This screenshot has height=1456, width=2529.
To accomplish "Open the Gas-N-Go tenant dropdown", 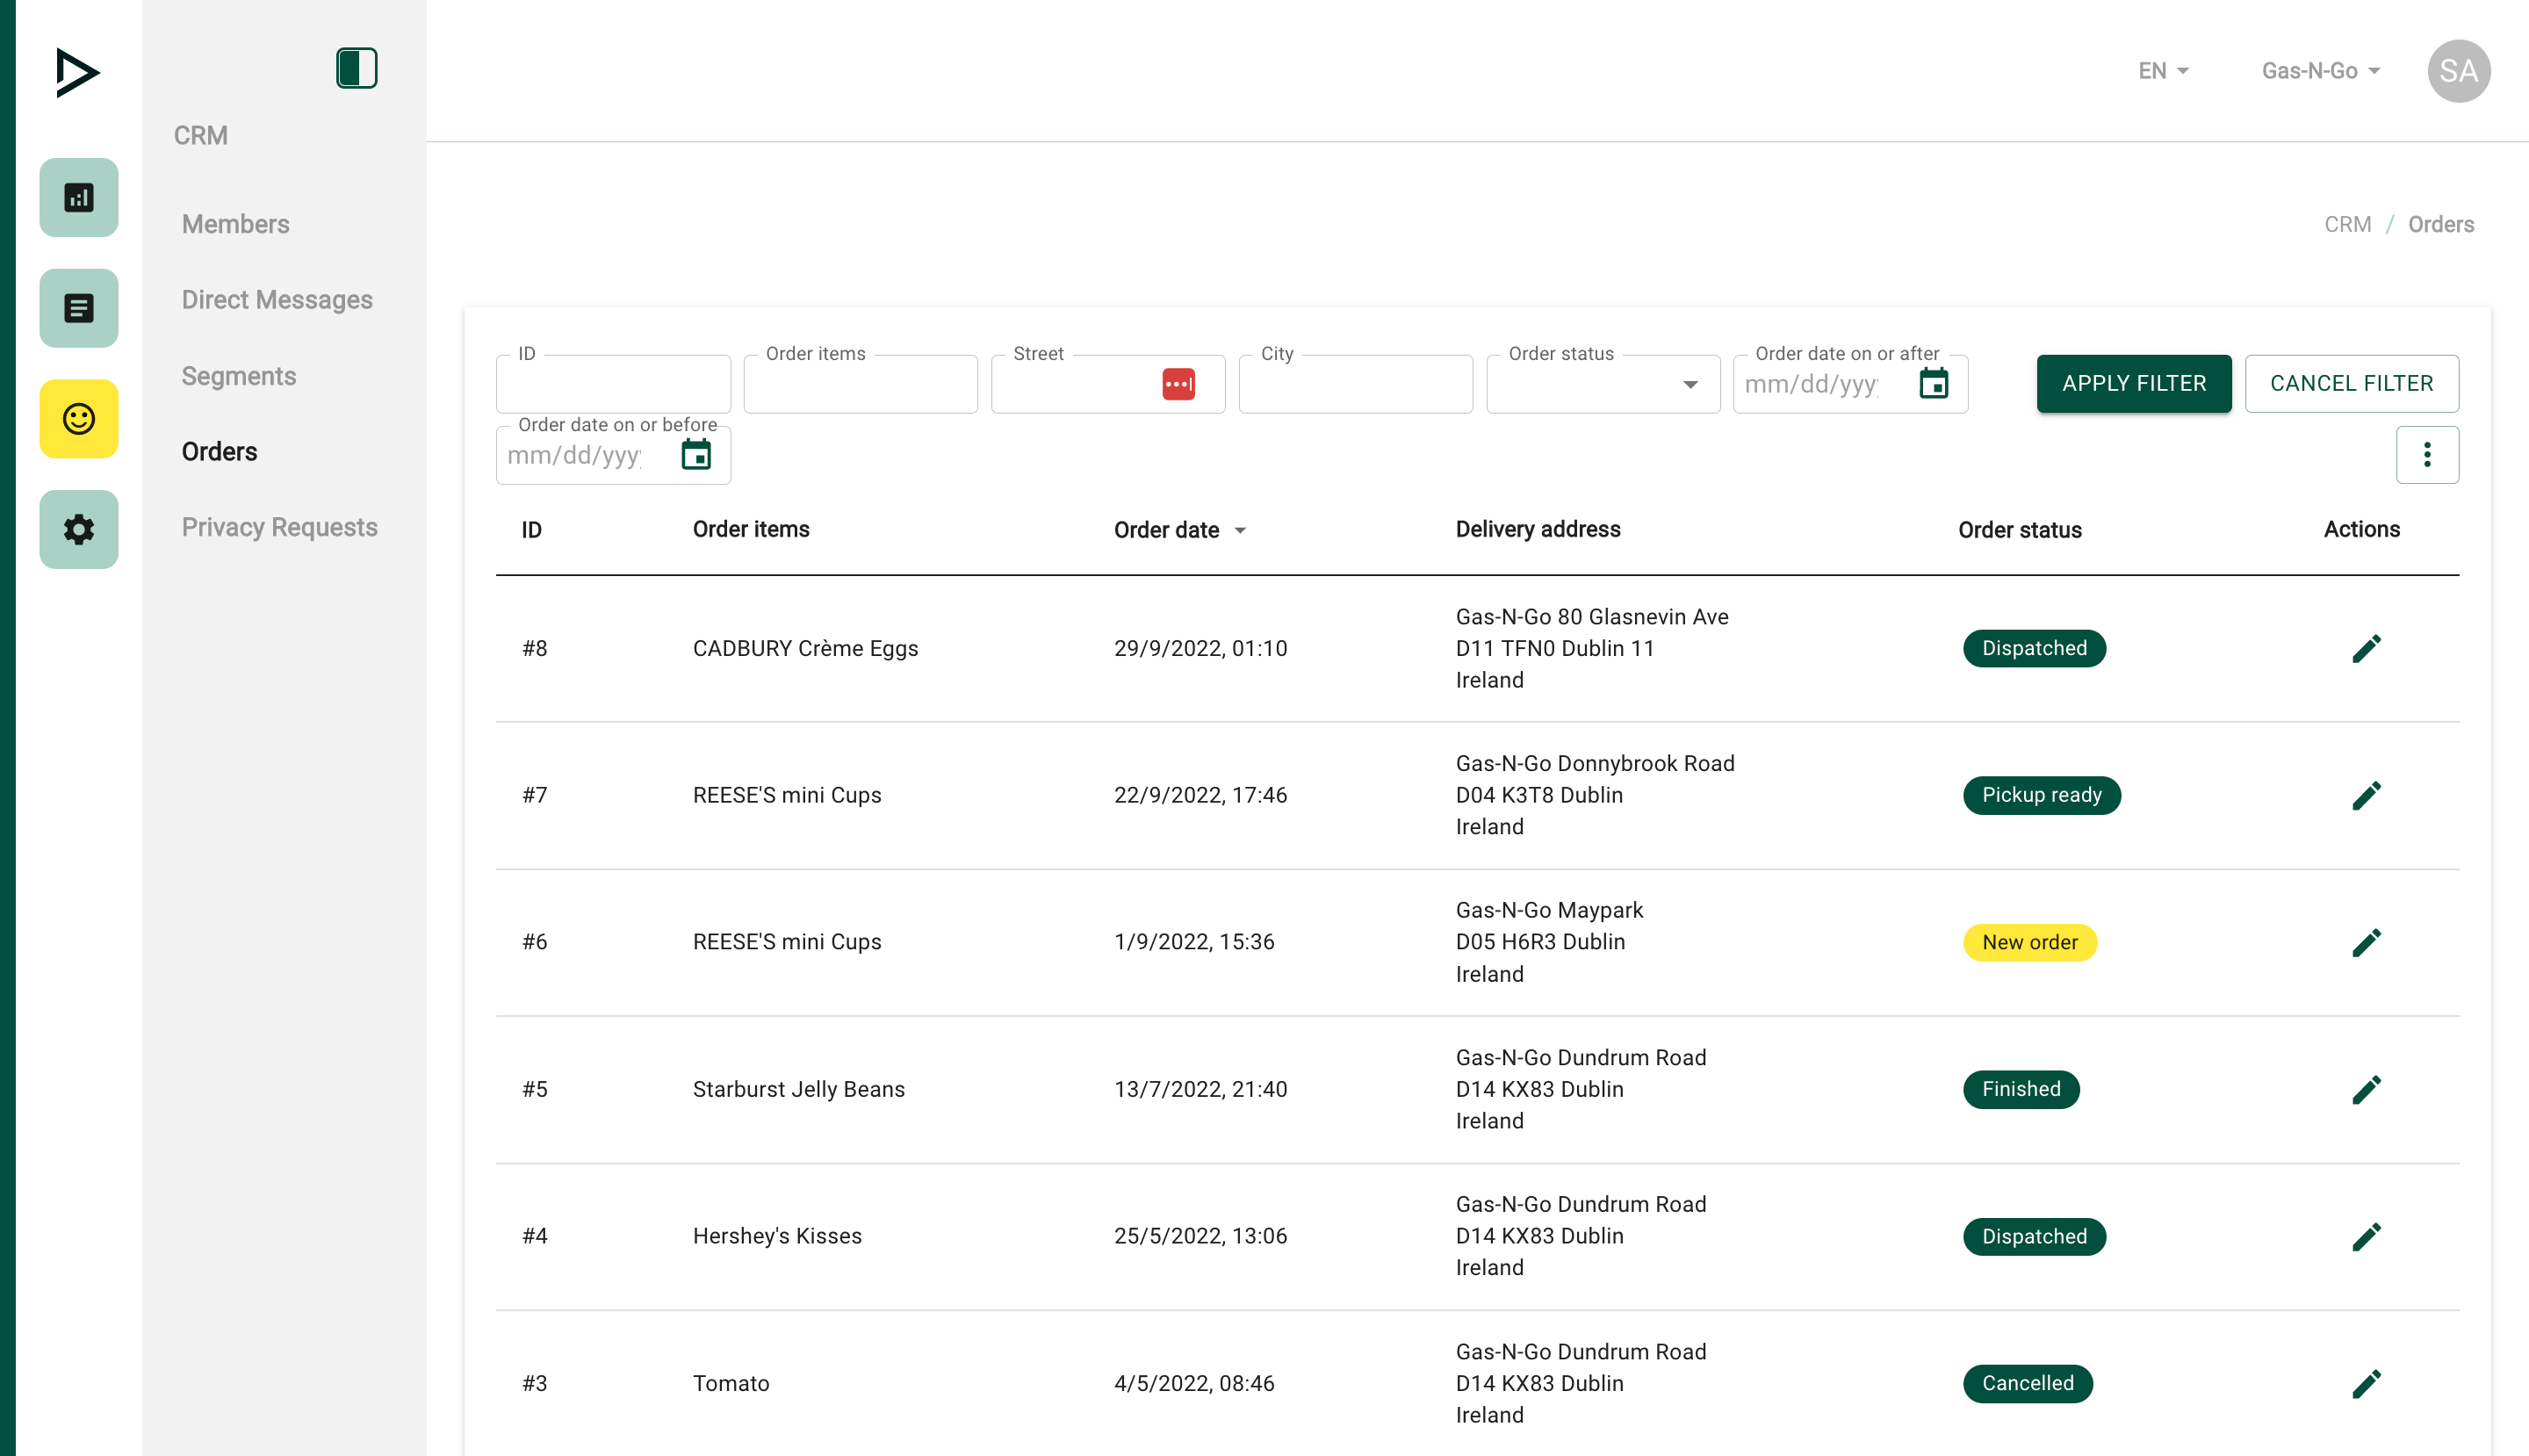I will tap(2320, 71).
